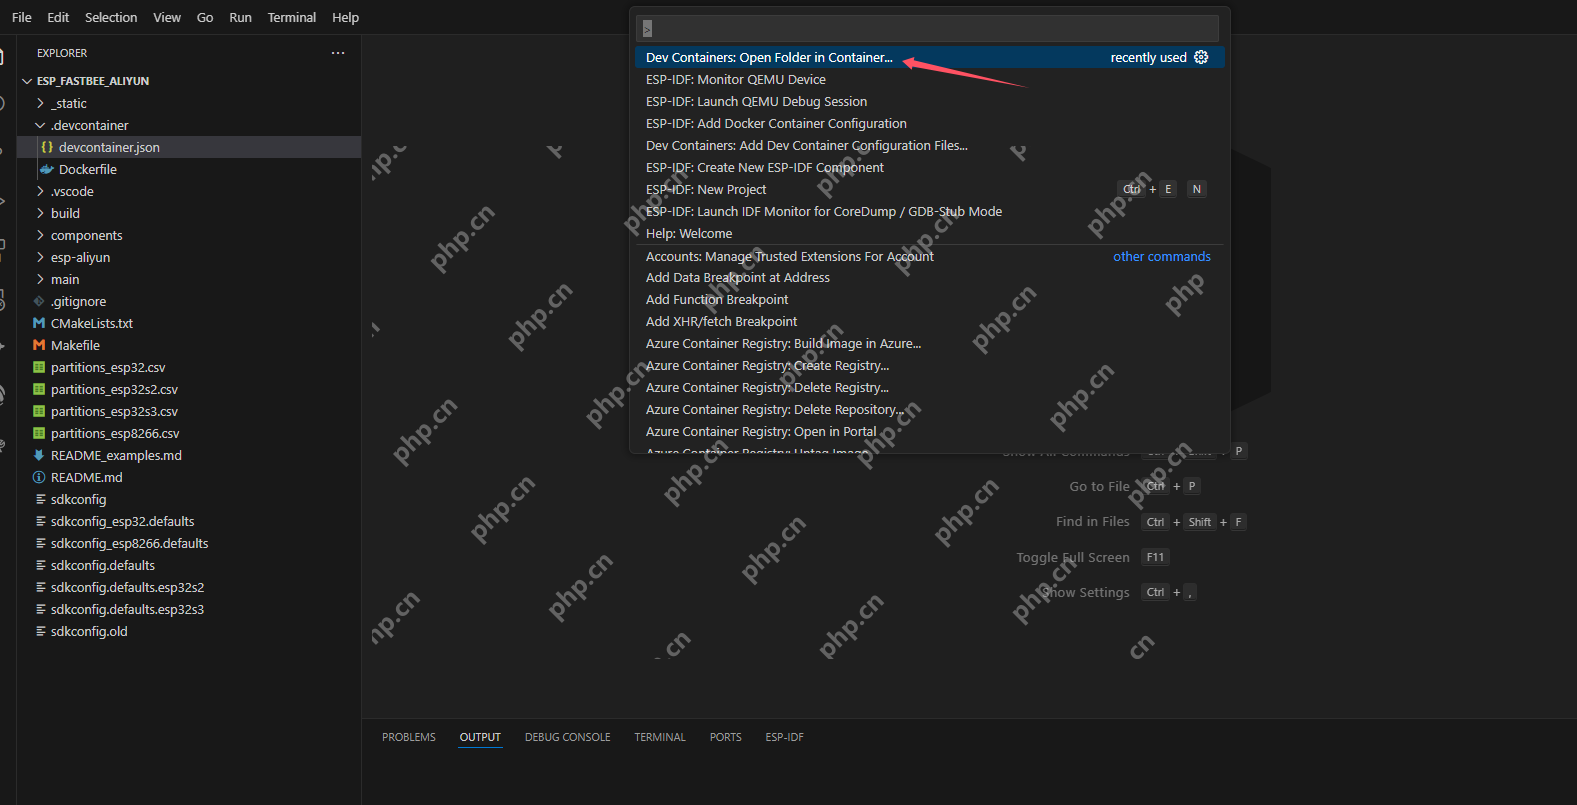Viewport: 1577px width, 805px height.
Task: Click the README.md info icon
Action: (x=39, y=477)
